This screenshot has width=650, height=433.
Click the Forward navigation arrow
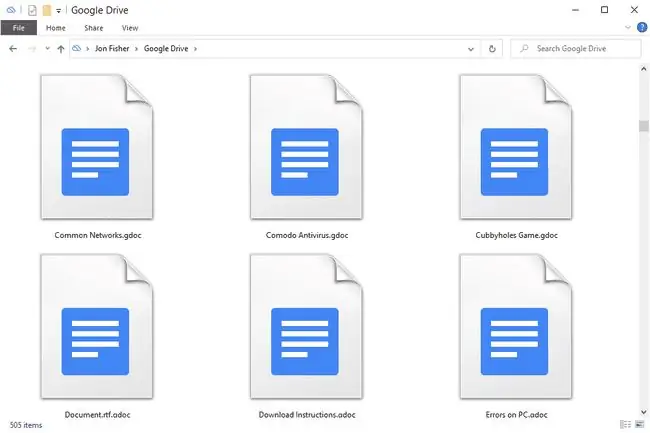[x=32, y=49]
